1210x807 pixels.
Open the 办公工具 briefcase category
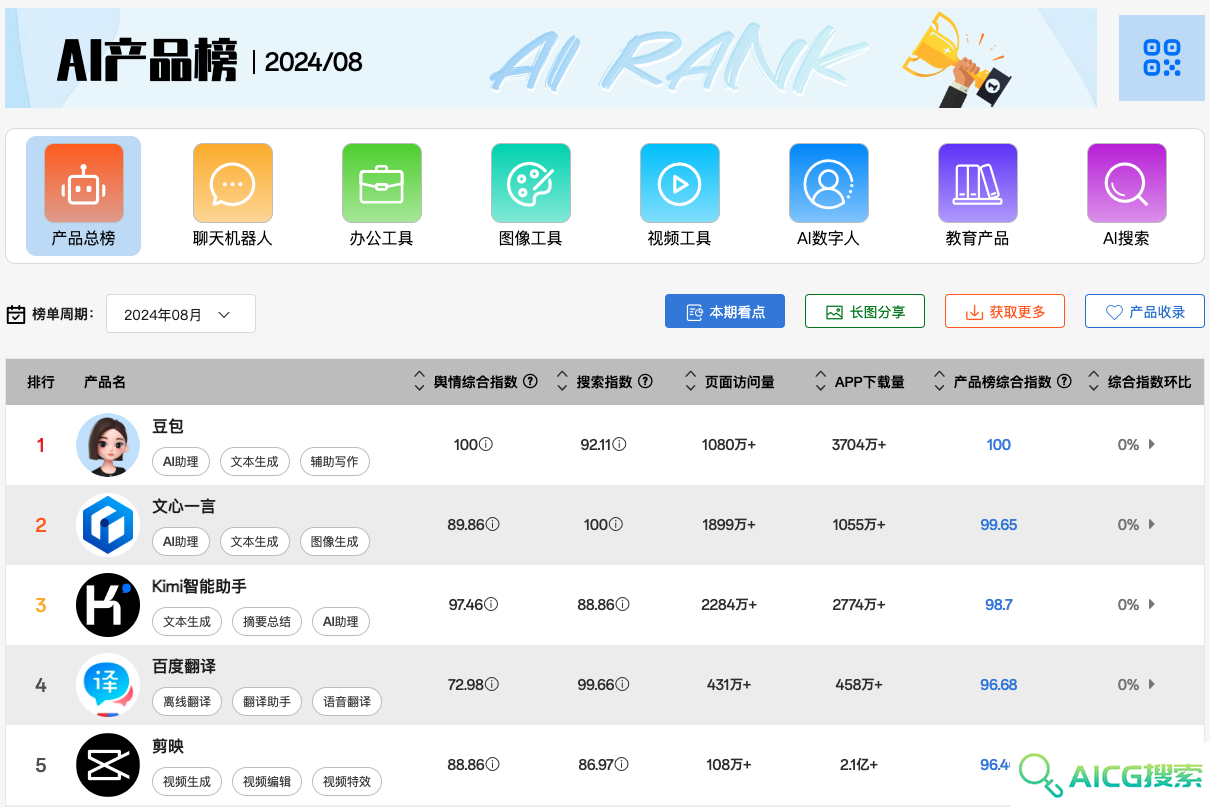382,183
